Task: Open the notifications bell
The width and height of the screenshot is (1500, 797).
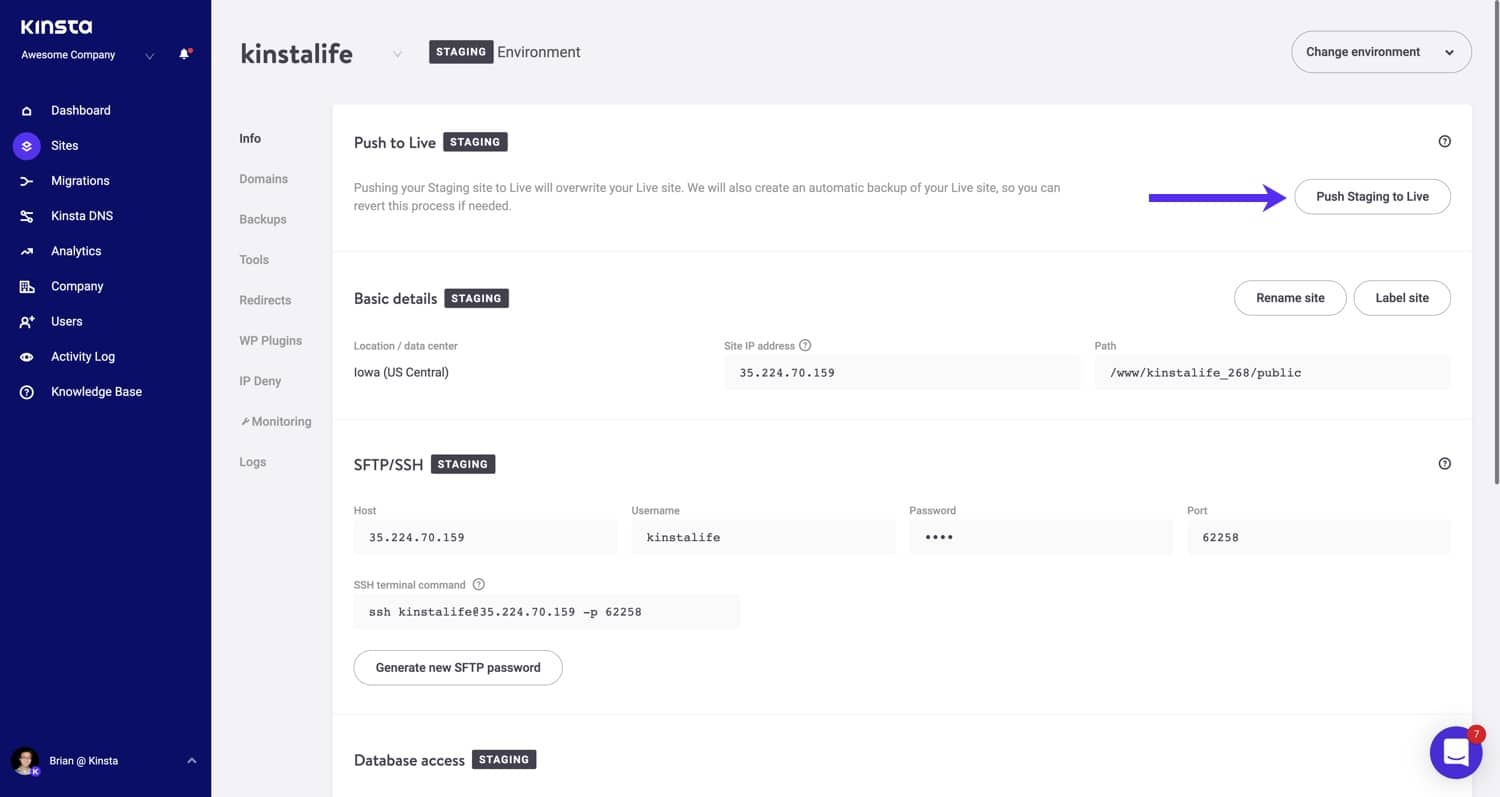Action: (x=184, y=54)
